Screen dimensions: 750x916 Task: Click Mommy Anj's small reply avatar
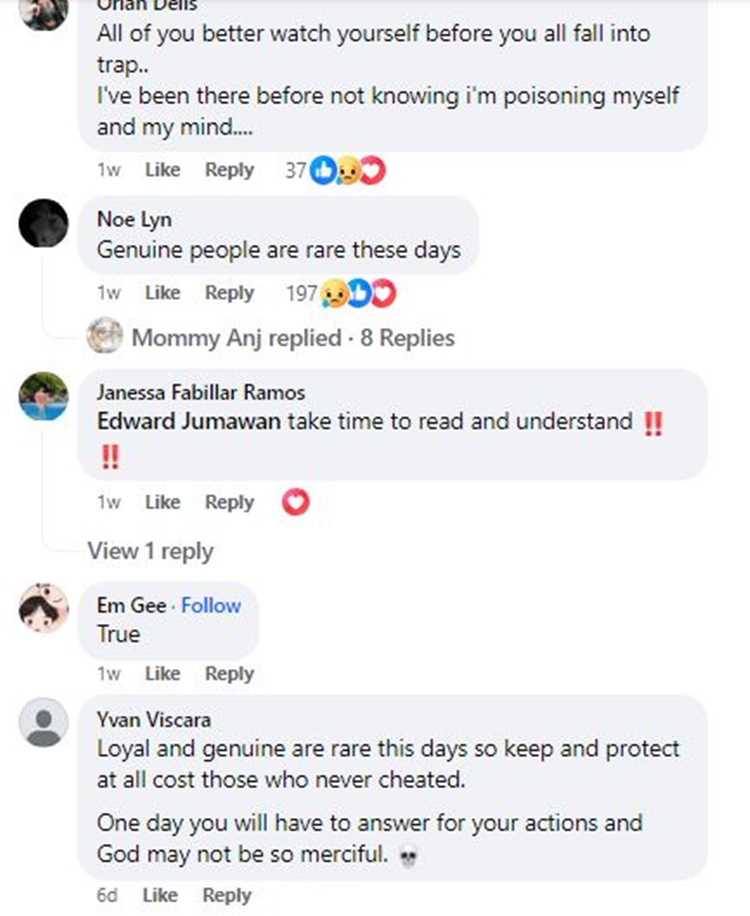pos(105,338)
